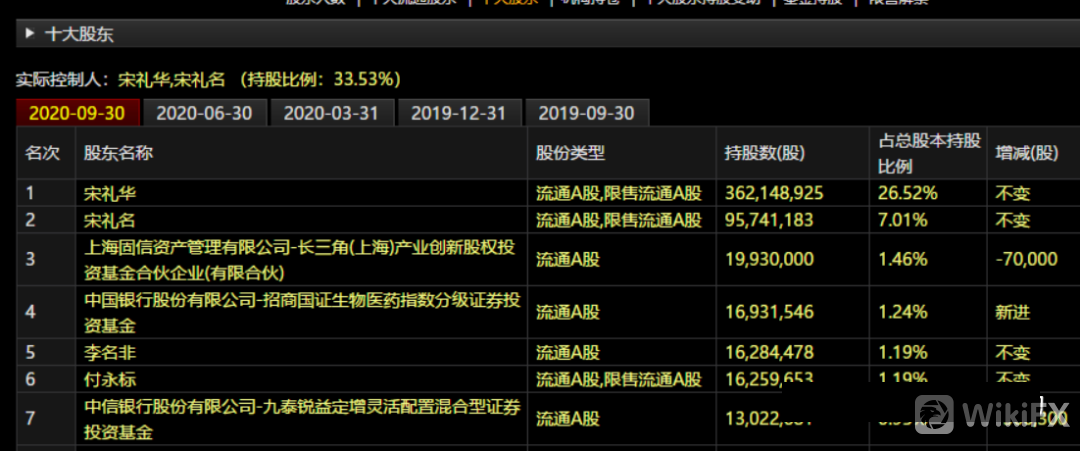The image size is (1080, 451).
Task: Select the 2020-09-30 date tab
Action: 77,113
